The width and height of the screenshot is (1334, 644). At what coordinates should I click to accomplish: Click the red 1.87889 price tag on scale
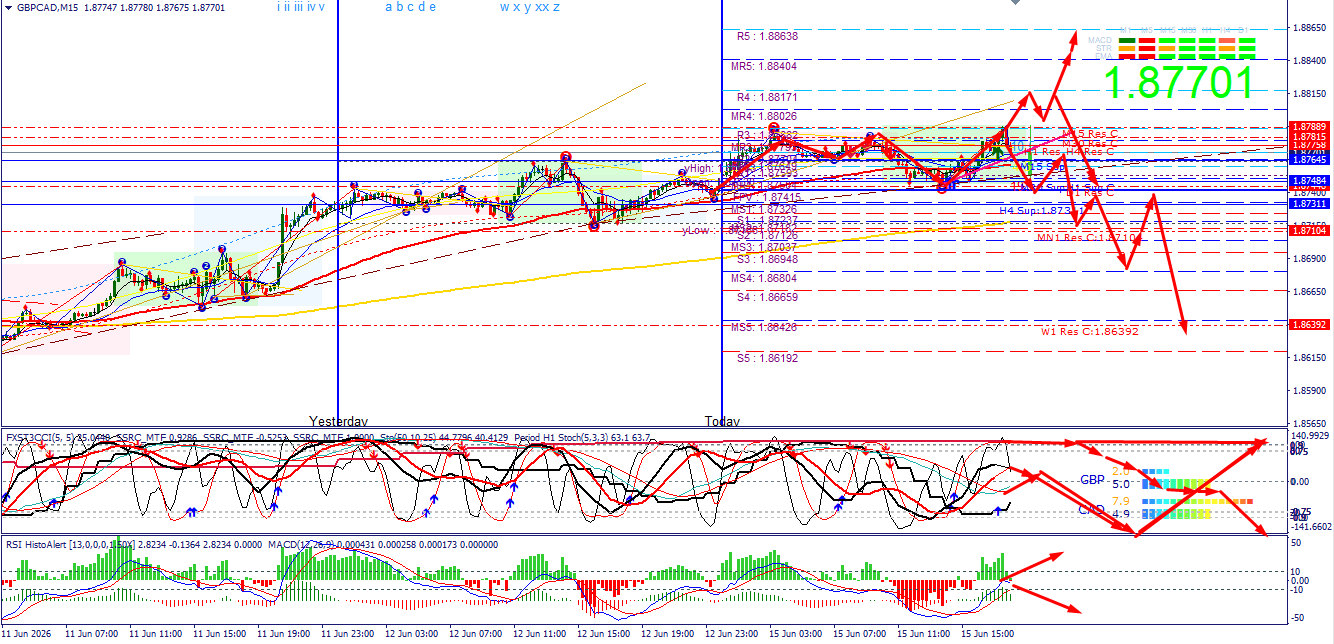click(x=1309, y=127)
